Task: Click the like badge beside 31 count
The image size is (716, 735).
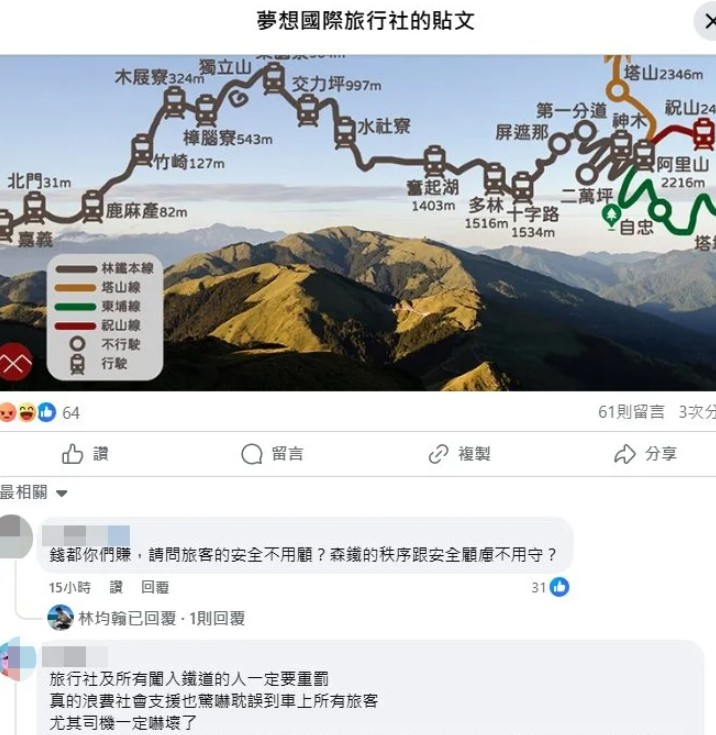Action: pos(559,587)
